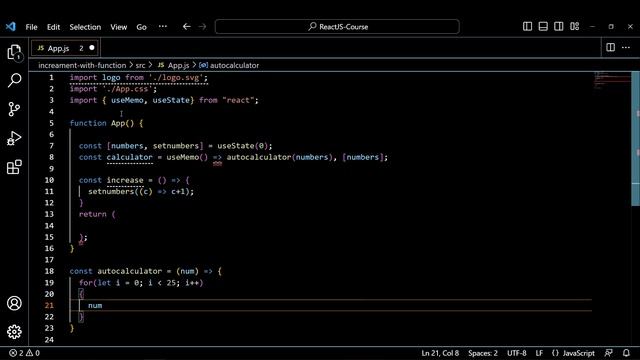The width and height of the screenshot is (640, 360).
Task: Click the VS Code logo icon
Action: 11,27
